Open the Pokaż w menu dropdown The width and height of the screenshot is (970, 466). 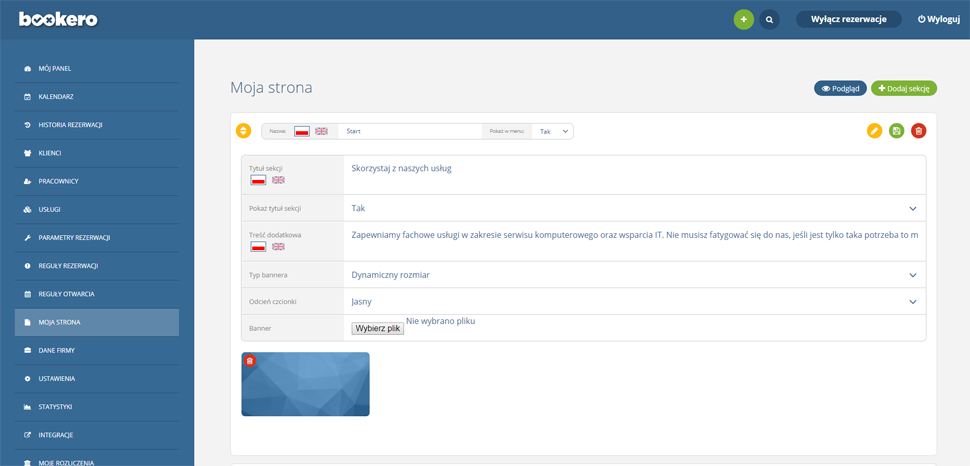pos(552,131)
